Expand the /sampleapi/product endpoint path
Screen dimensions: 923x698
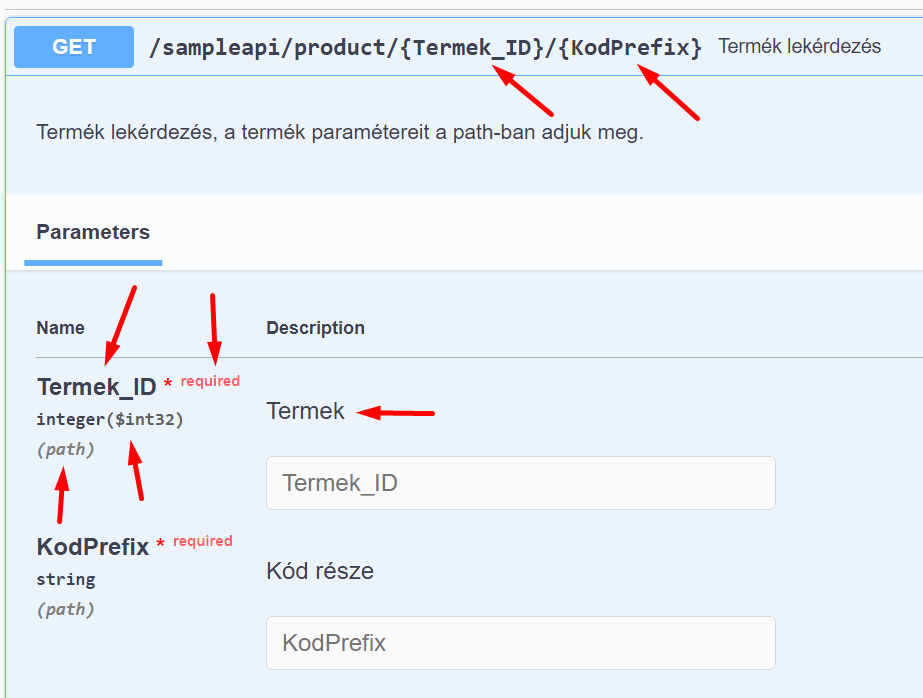425,47
